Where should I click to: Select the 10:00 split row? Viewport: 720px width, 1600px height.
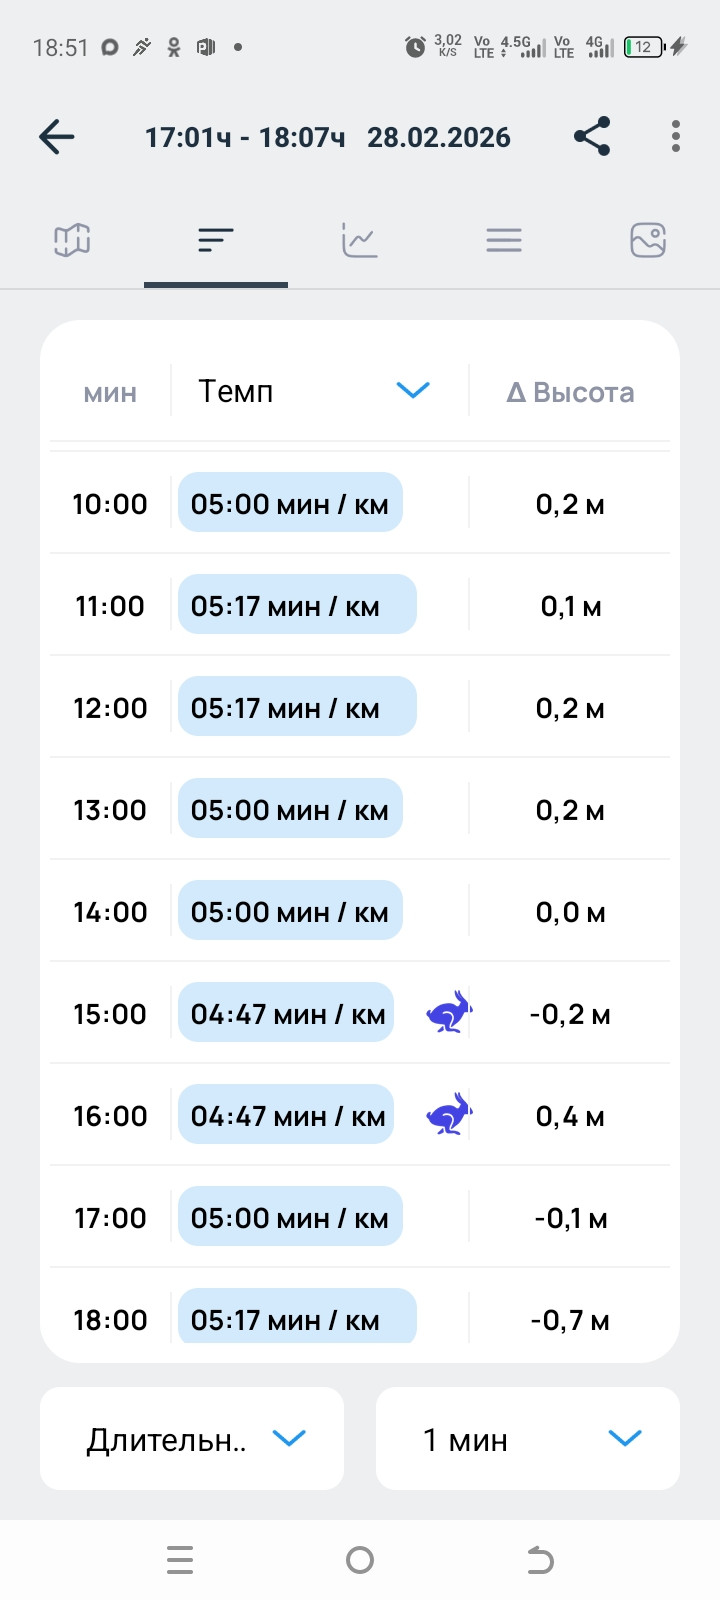tap(360, 503)
